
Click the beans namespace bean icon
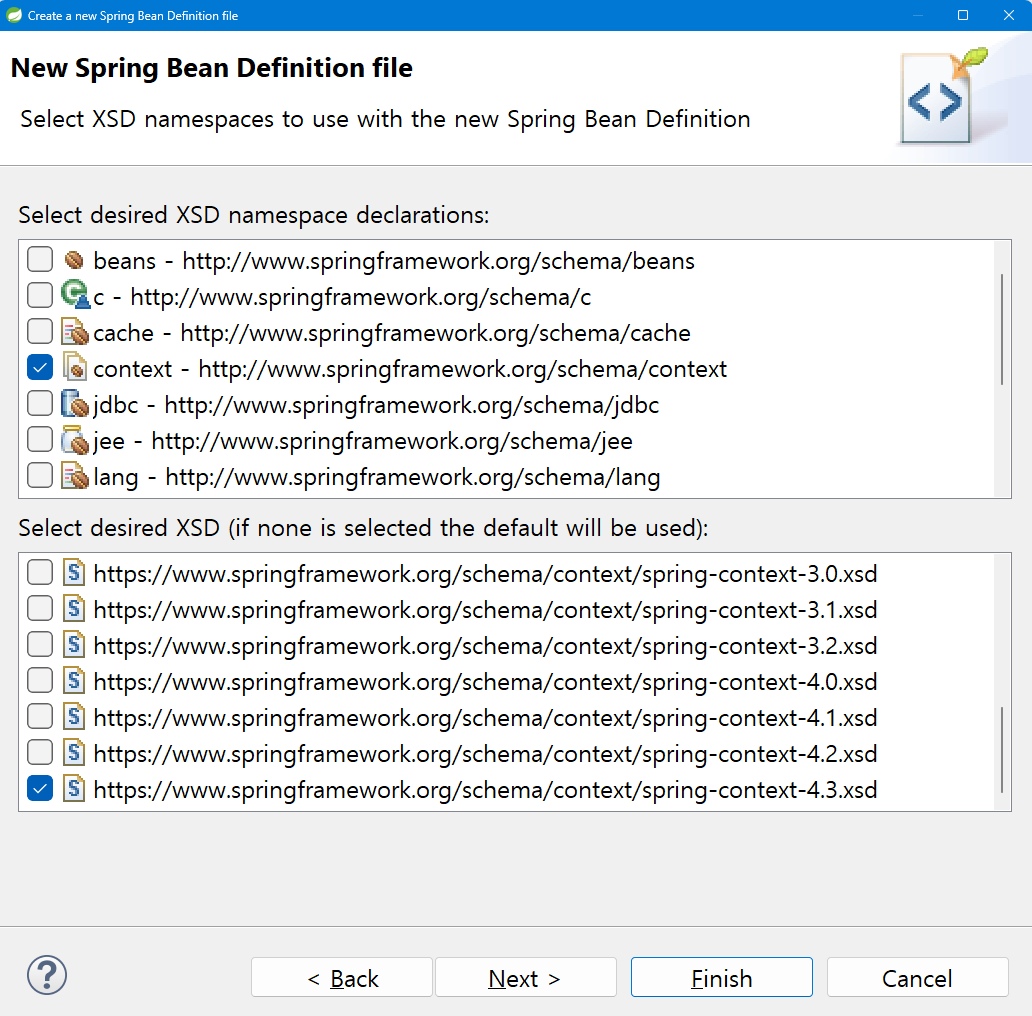pyautogui.click(x=74, y=261)
